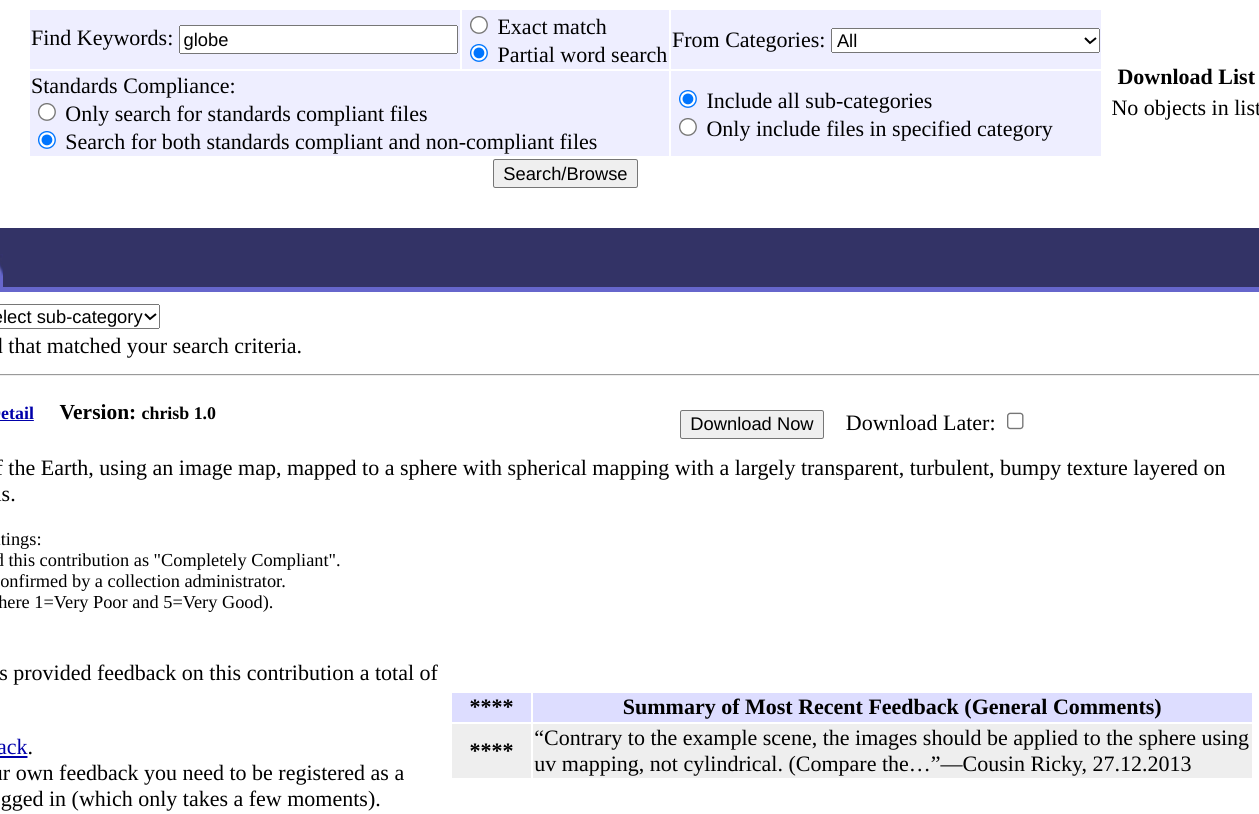Select Only include files in specified category
This screenshot has height=814, width=1259.
[x=688, y=128]
